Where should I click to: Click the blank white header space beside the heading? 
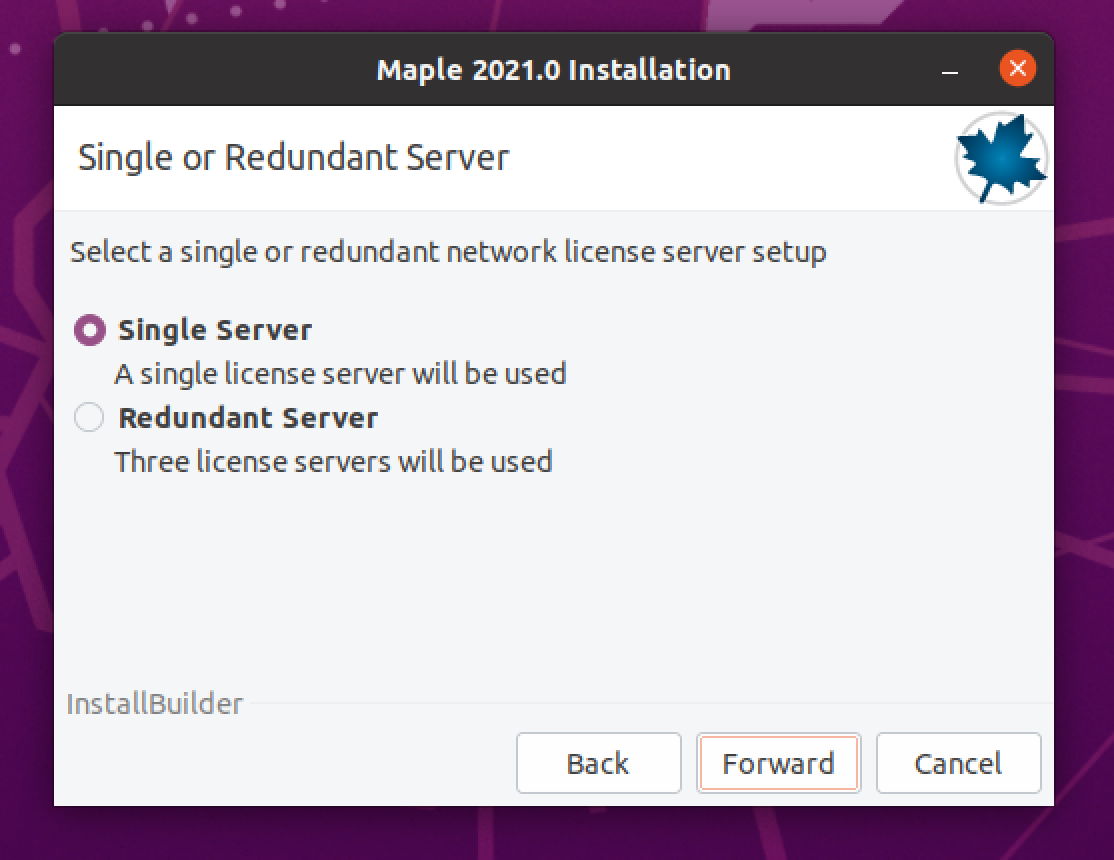click(x=730, y=158)
